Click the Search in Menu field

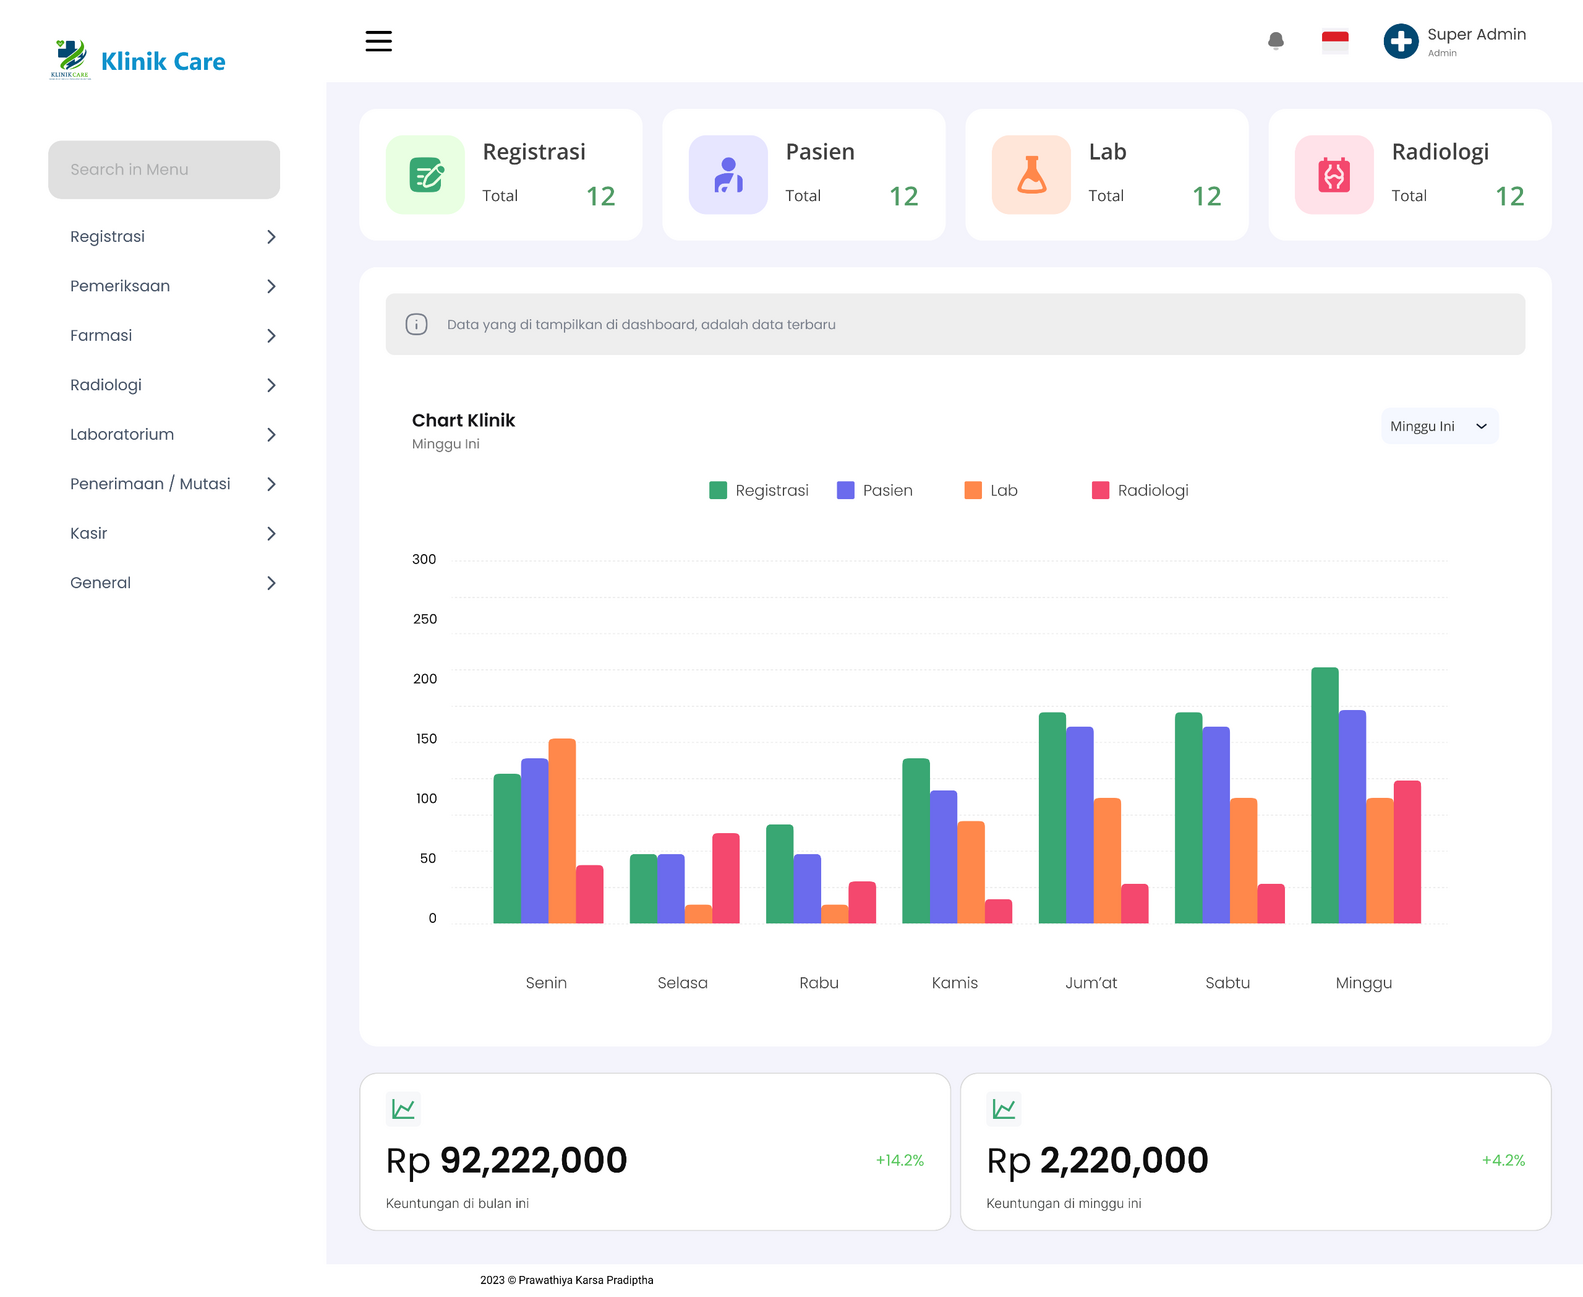164,170
